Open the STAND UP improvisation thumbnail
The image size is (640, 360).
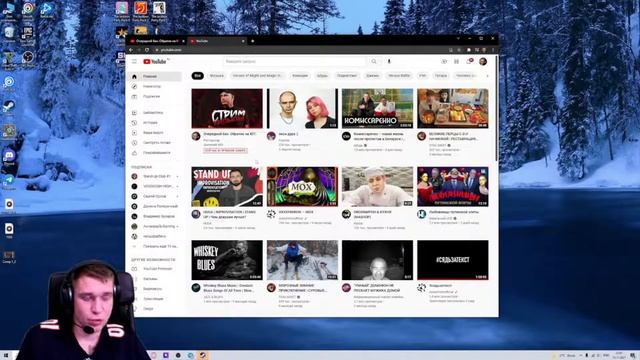click(x=227, y=187)
